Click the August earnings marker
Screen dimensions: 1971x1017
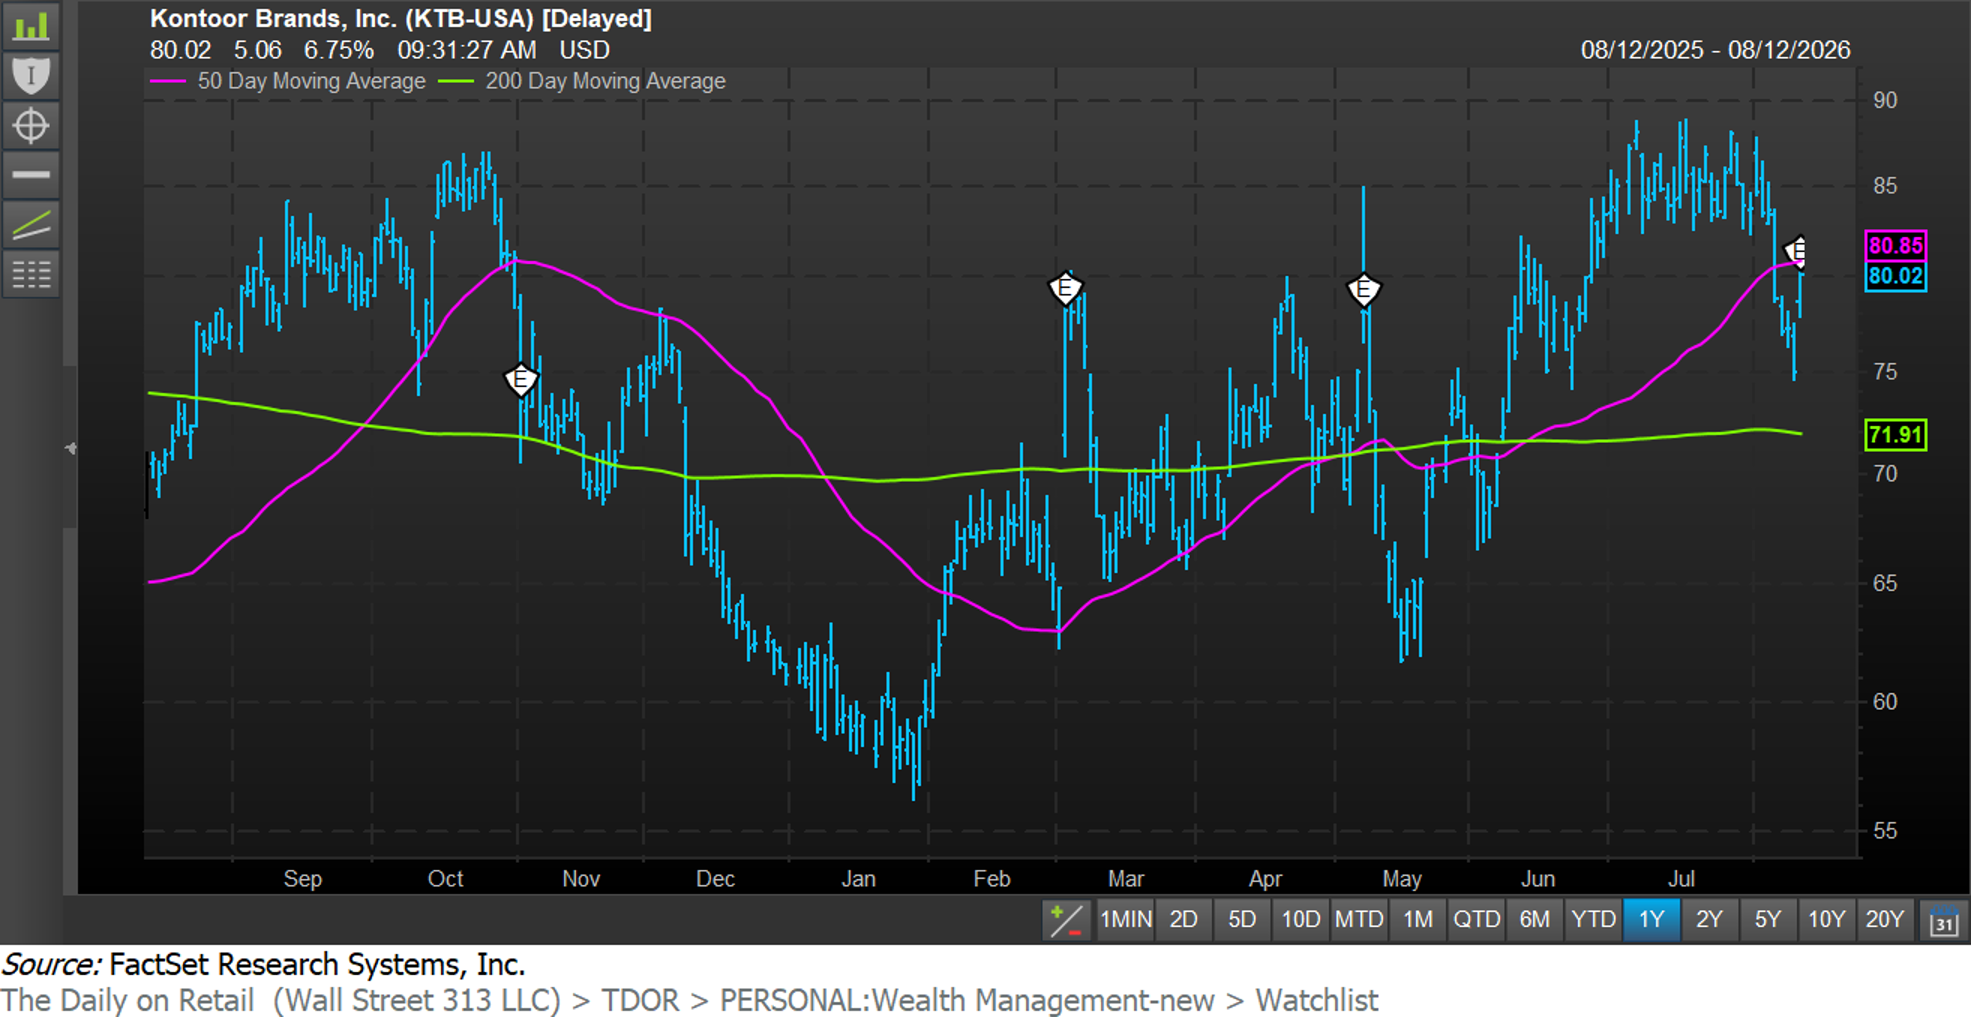click(1797, 251)
